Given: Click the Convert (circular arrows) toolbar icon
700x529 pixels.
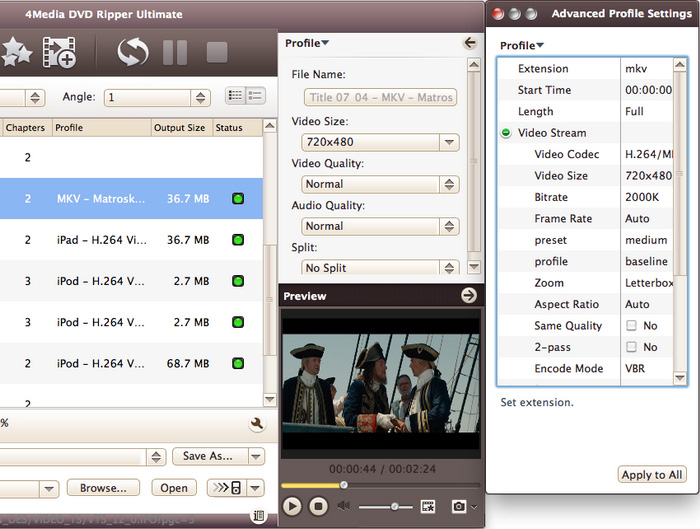Looking at the screenshot, I should [x=132, y=52].
